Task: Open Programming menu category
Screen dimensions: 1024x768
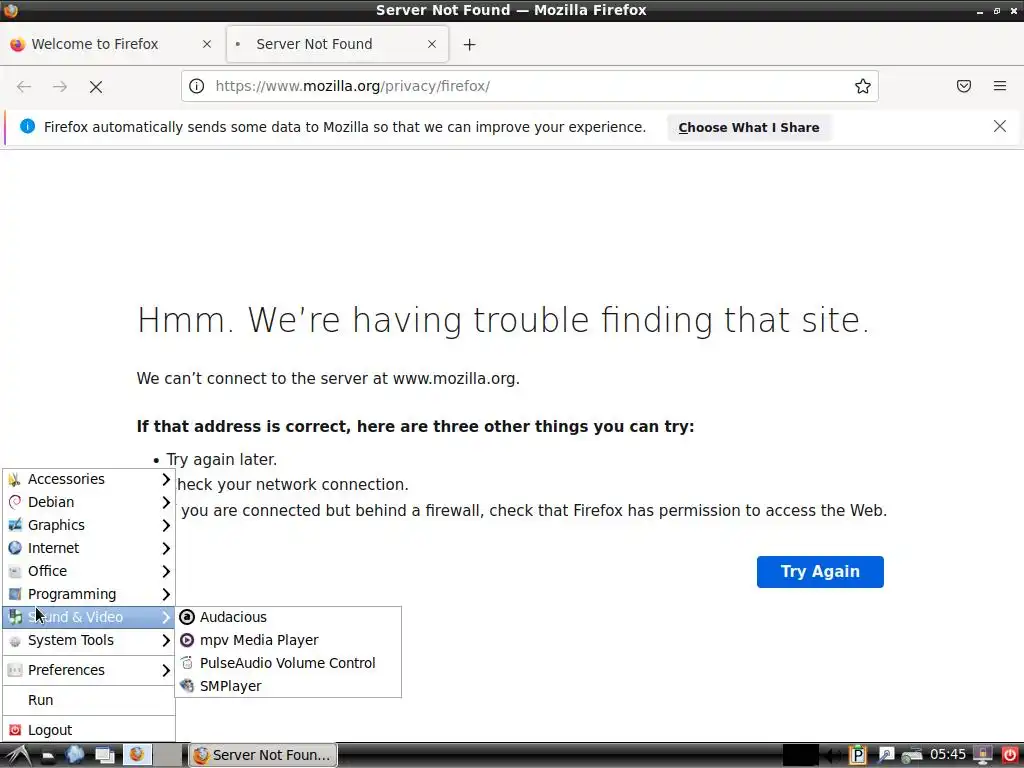Action: click(x=89, y=594)
